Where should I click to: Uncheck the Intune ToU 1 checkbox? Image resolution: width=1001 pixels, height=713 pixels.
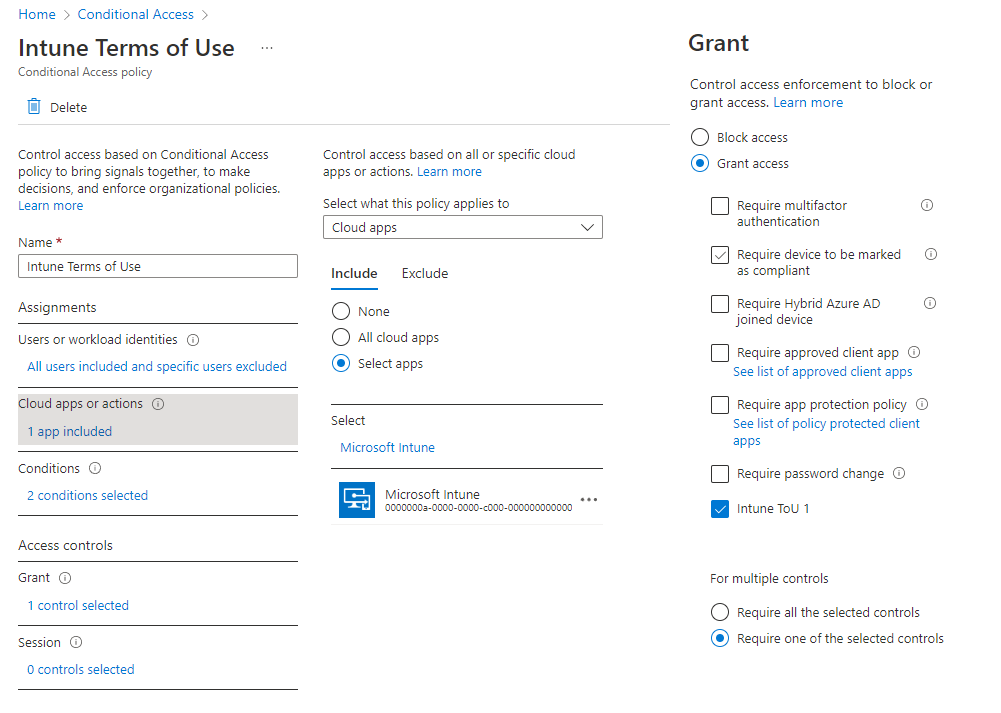pos(720,509)
